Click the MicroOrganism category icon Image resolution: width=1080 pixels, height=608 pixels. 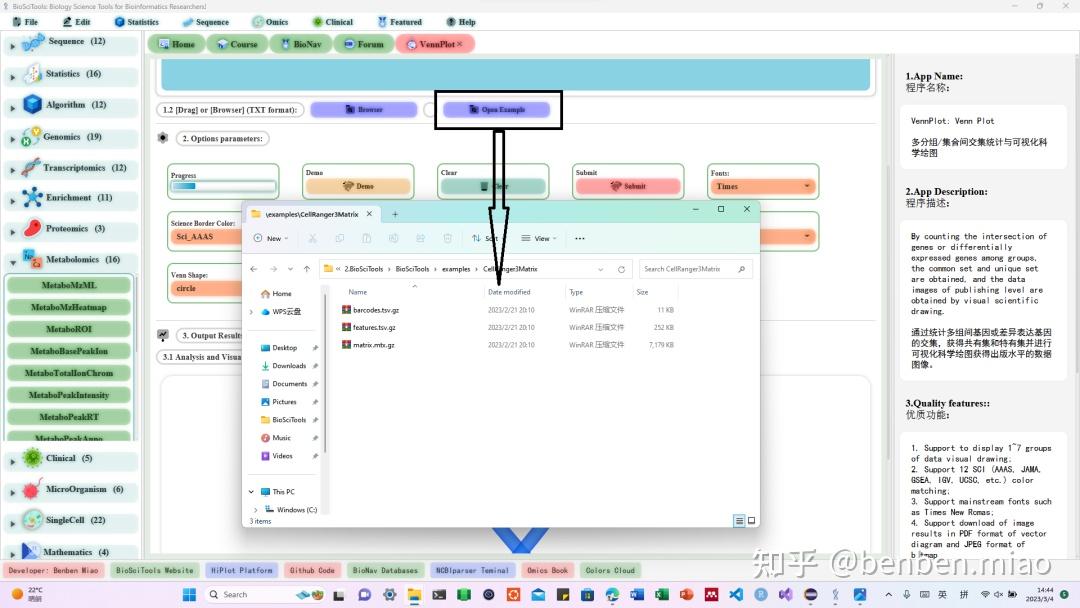tap(30, 489)
